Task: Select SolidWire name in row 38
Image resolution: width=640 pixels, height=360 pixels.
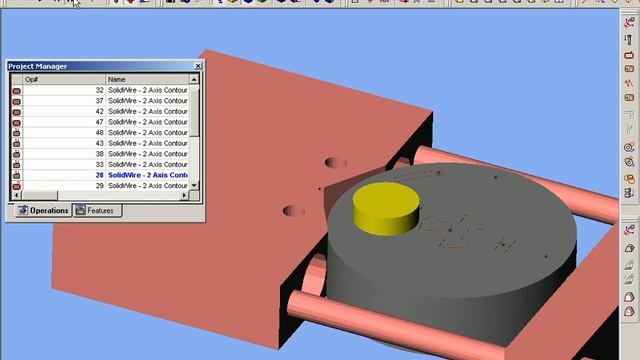Action: click(x=148, y=154)
